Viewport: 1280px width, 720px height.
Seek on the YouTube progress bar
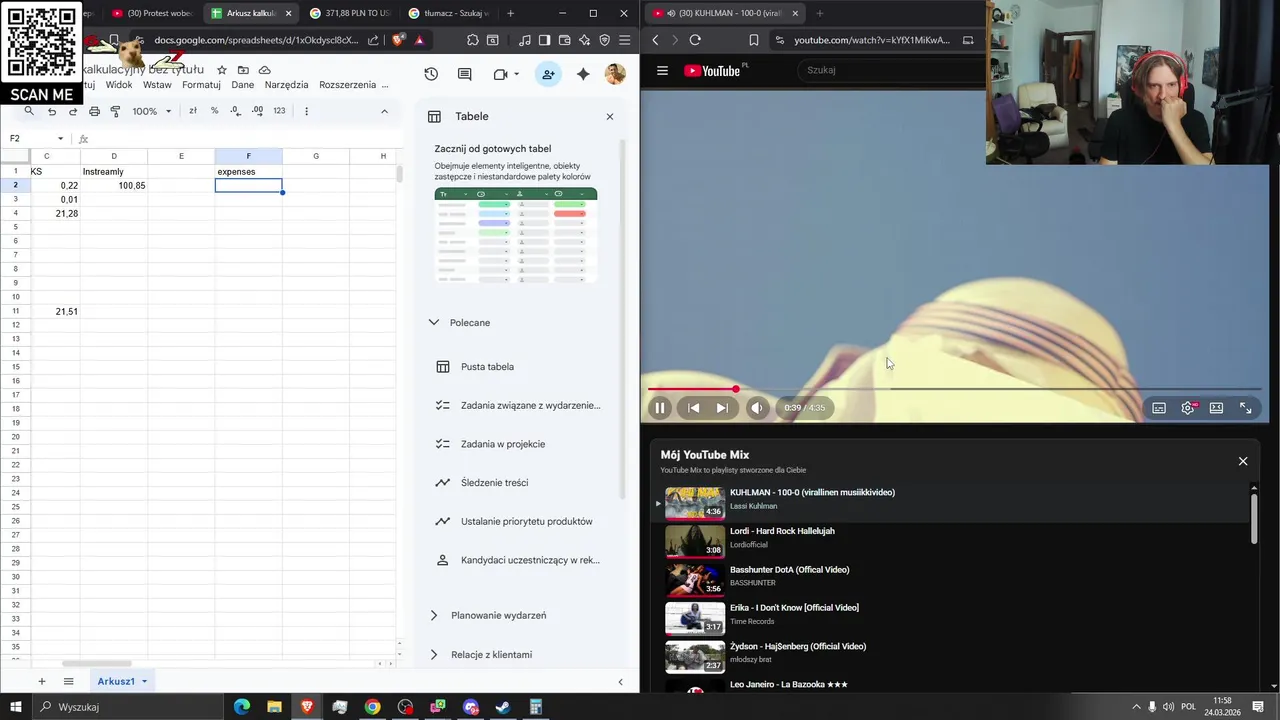954,389
